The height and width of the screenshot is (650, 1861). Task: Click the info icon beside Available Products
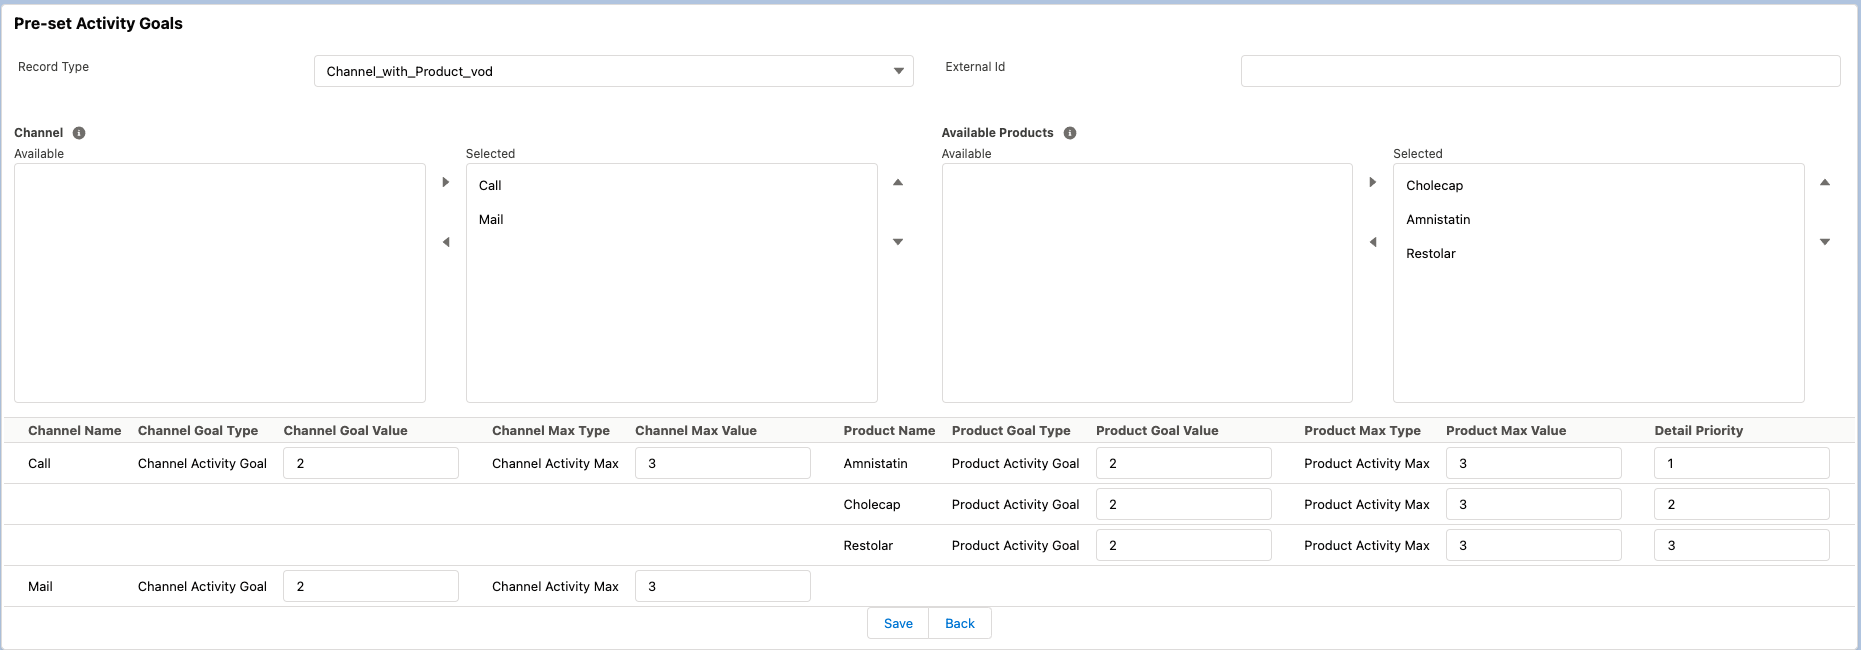point(1070,133)
